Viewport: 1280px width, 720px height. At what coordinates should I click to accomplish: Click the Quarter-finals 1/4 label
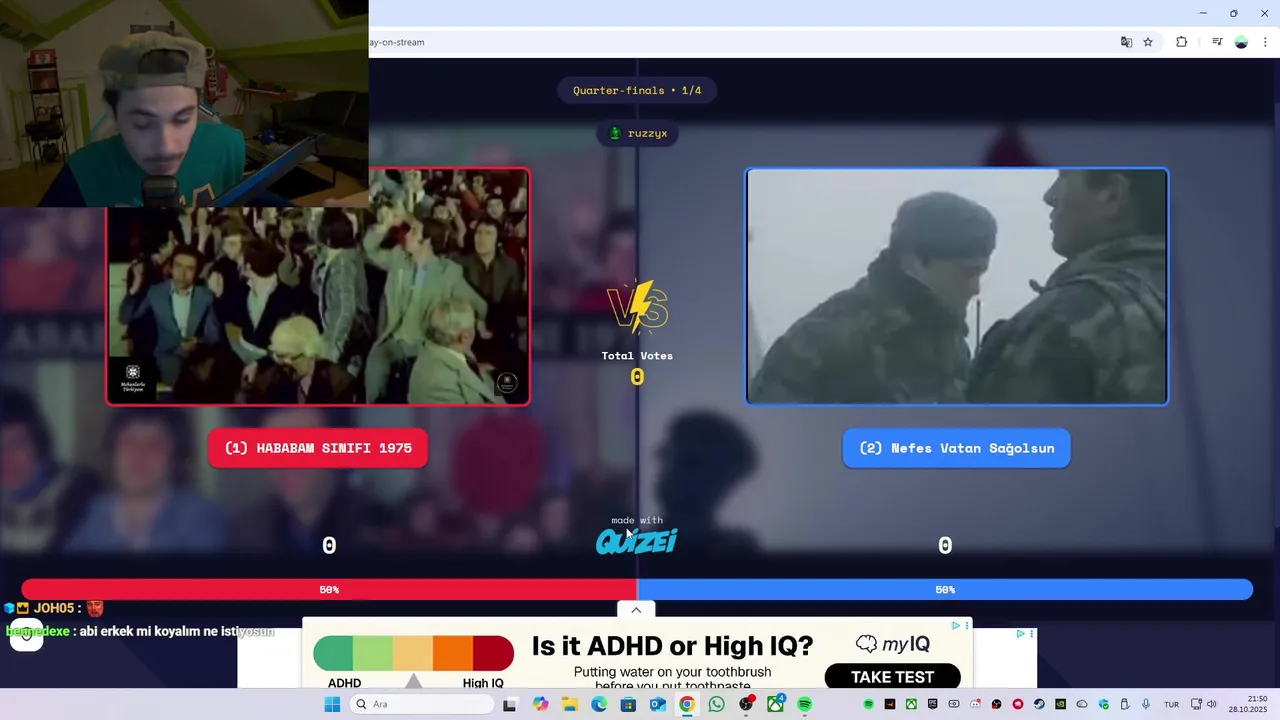(637, 90)
